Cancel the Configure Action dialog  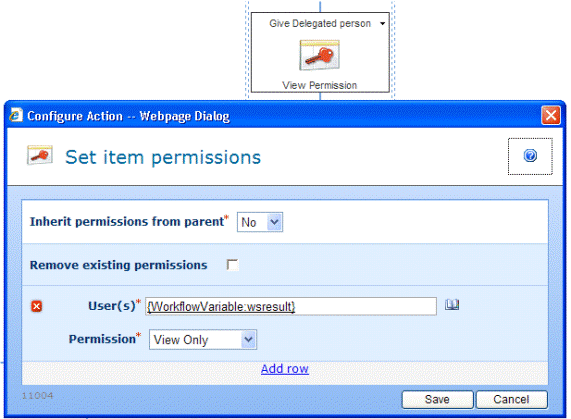point(511,399)
